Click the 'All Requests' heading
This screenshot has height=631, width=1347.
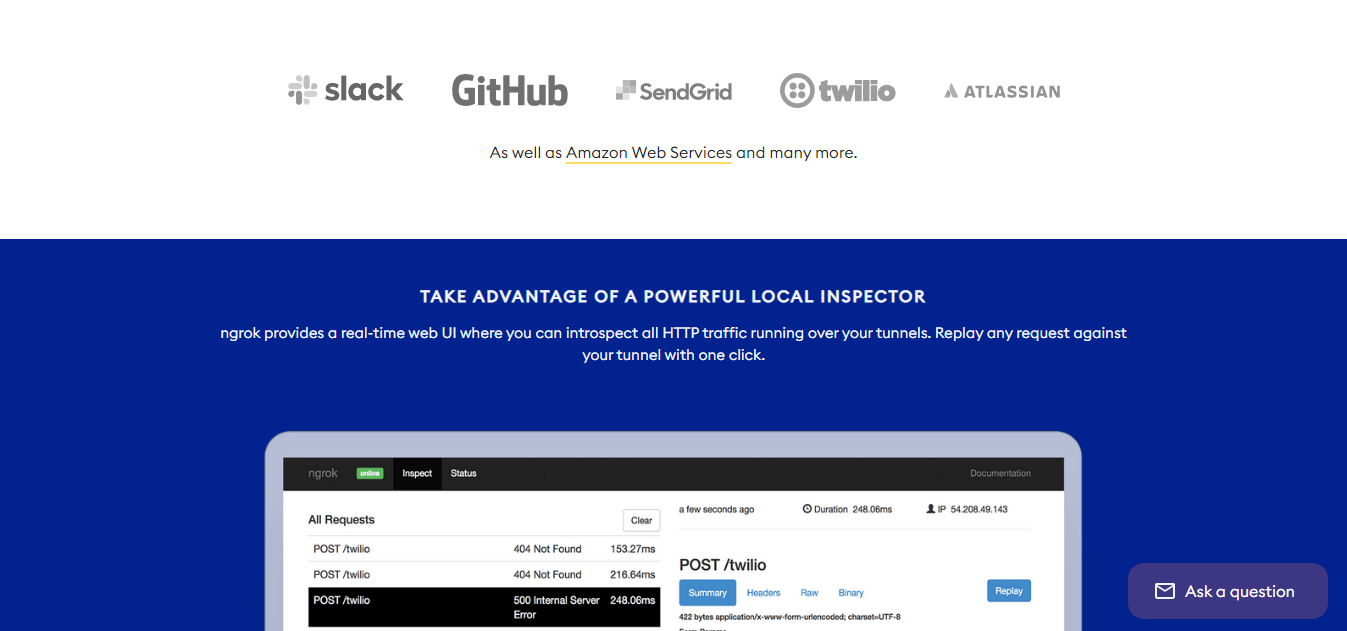click(x=341, y=520)
